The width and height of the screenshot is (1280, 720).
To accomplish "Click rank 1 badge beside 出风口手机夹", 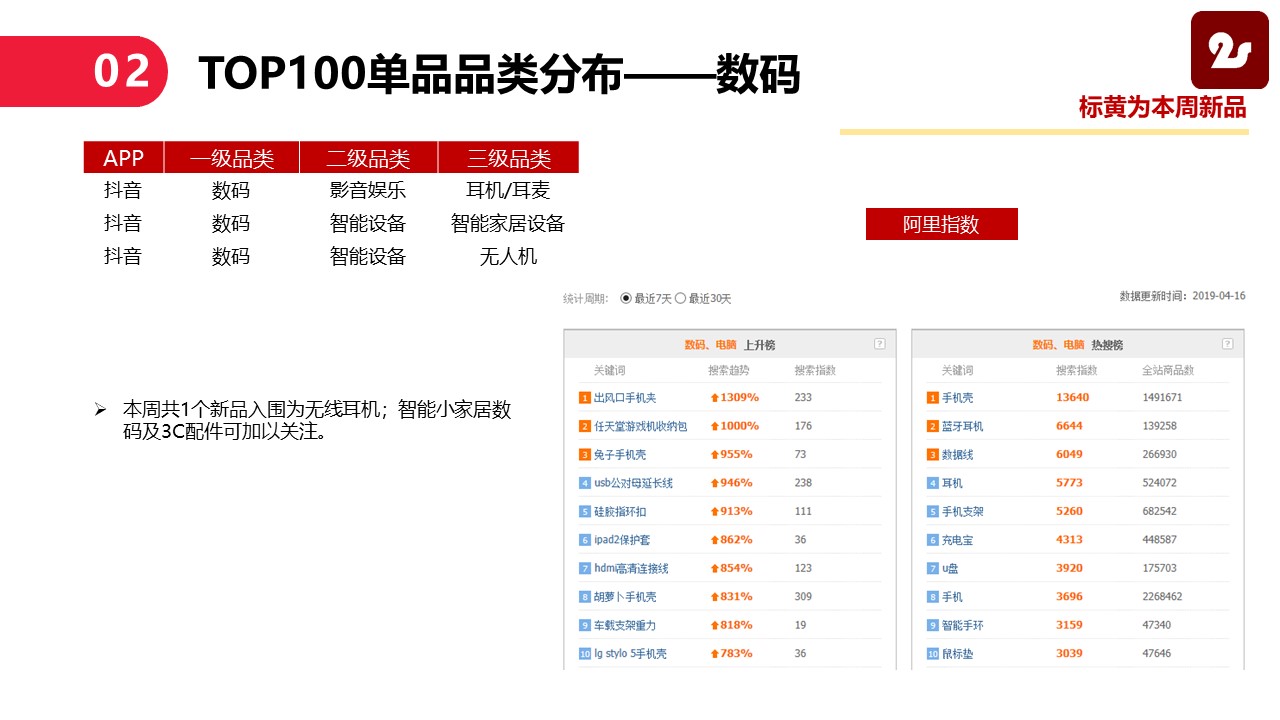I will click(x=585, y=398).
